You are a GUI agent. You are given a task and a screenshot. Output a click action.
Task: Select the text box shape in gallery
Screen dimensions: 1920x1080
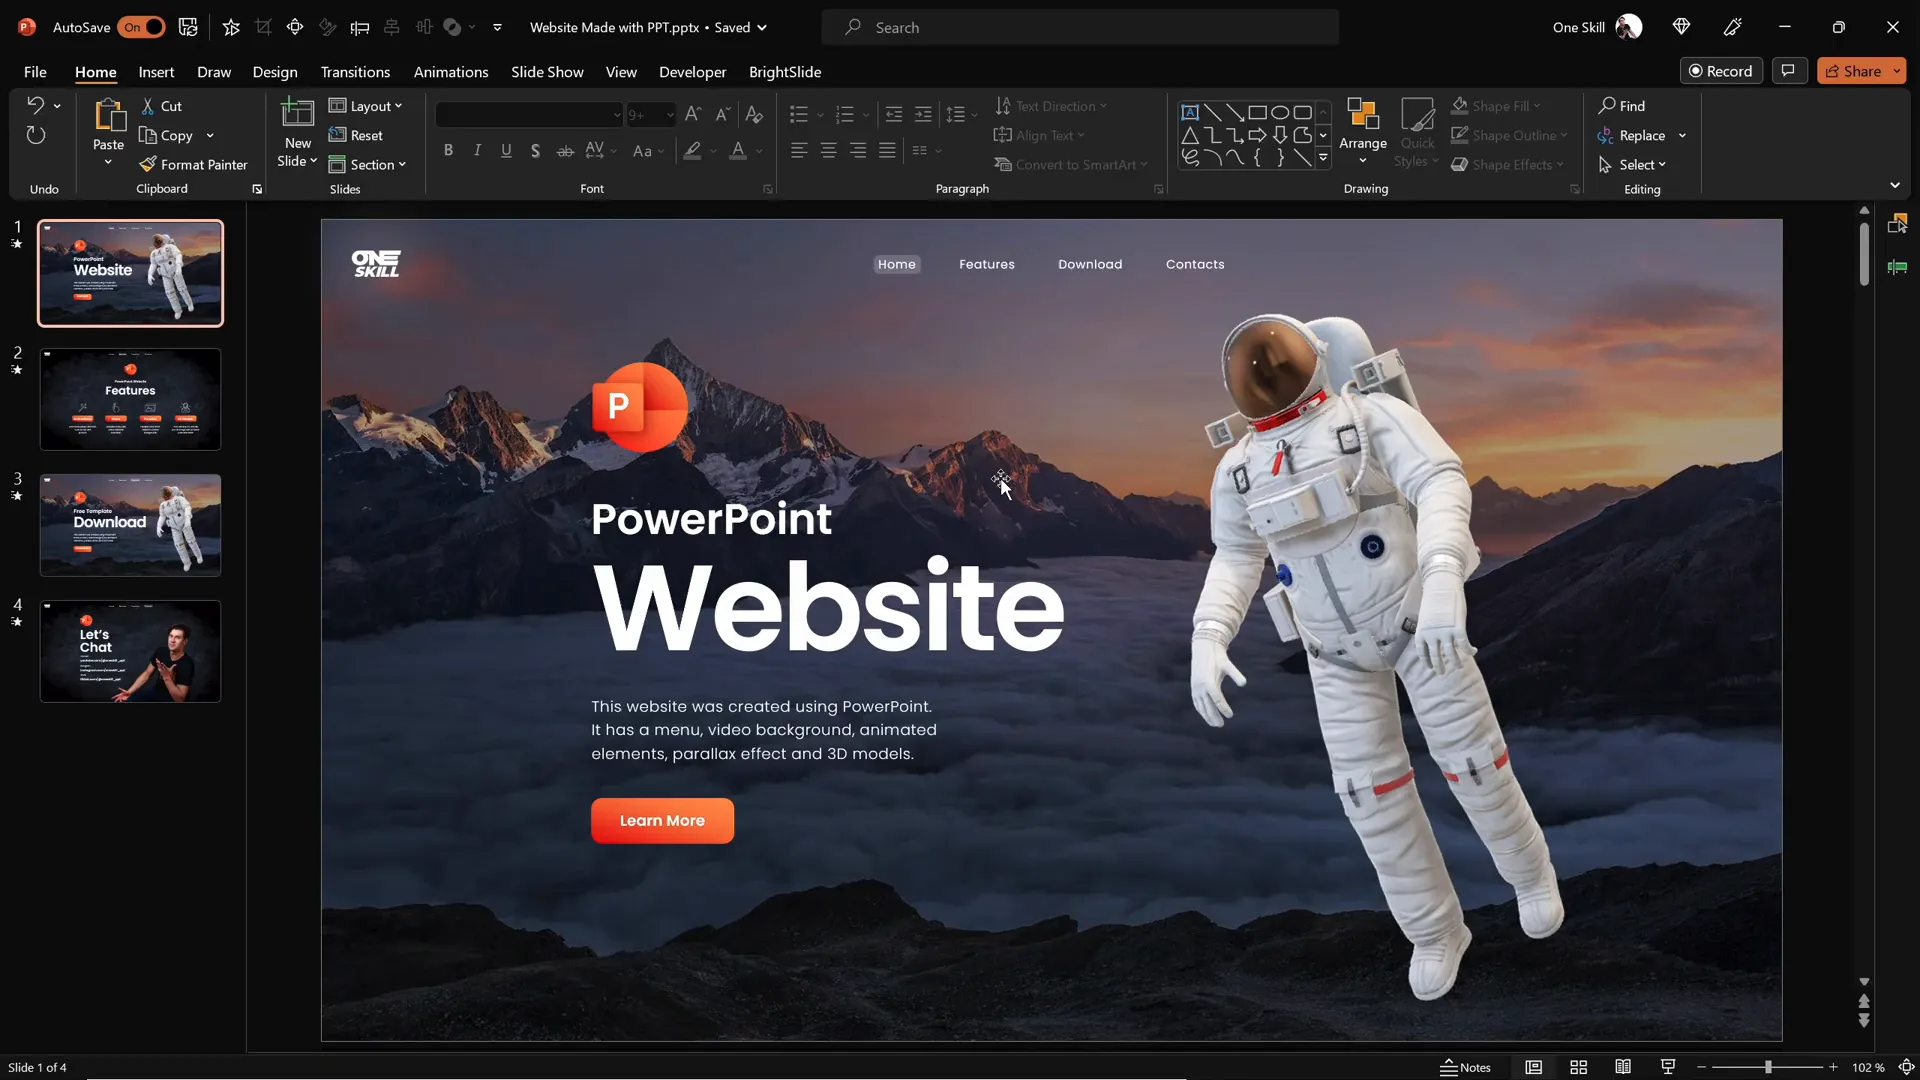[1190, 112]
